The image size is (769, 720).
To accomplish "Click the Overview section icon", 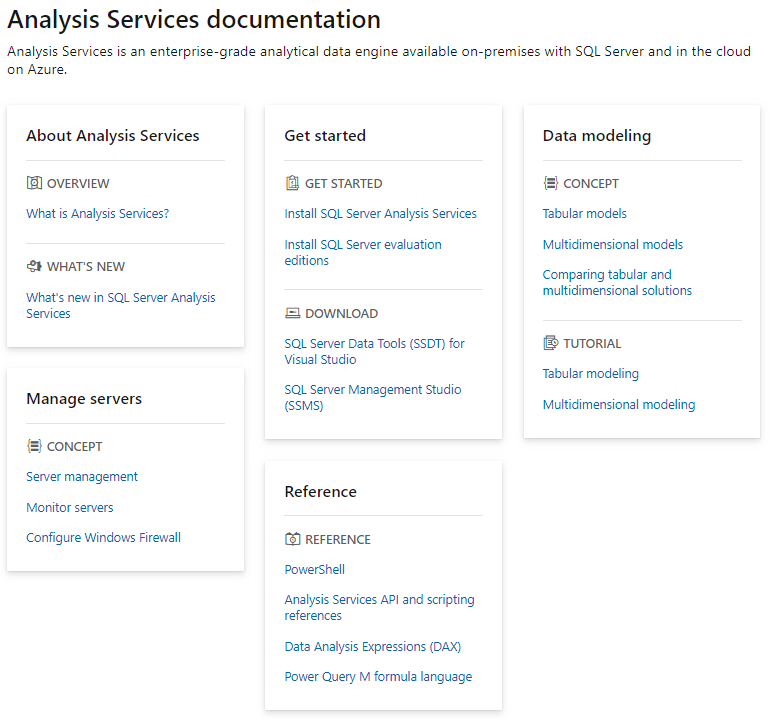I will 34,183.
